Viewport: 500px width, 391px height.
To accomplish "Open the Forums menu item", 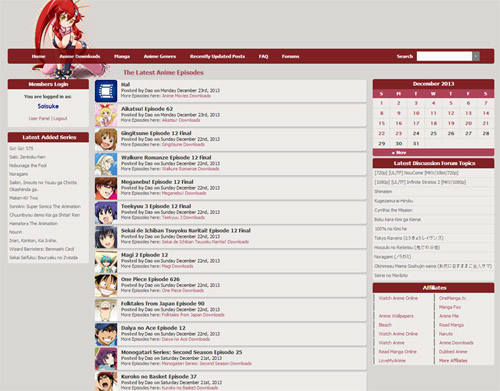I will point(290,56).
